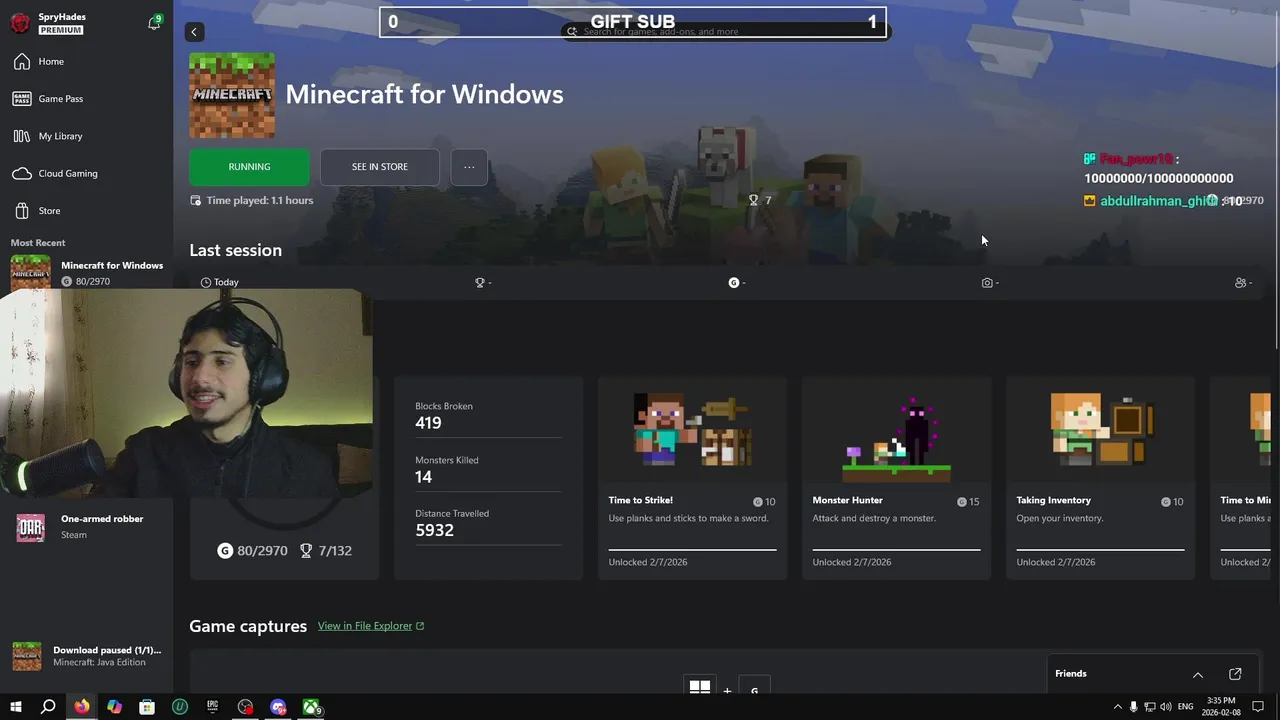This screenshot has height=720, width=1280.
Task: Open Copilot from the taskbar
Action: (114, 707)
